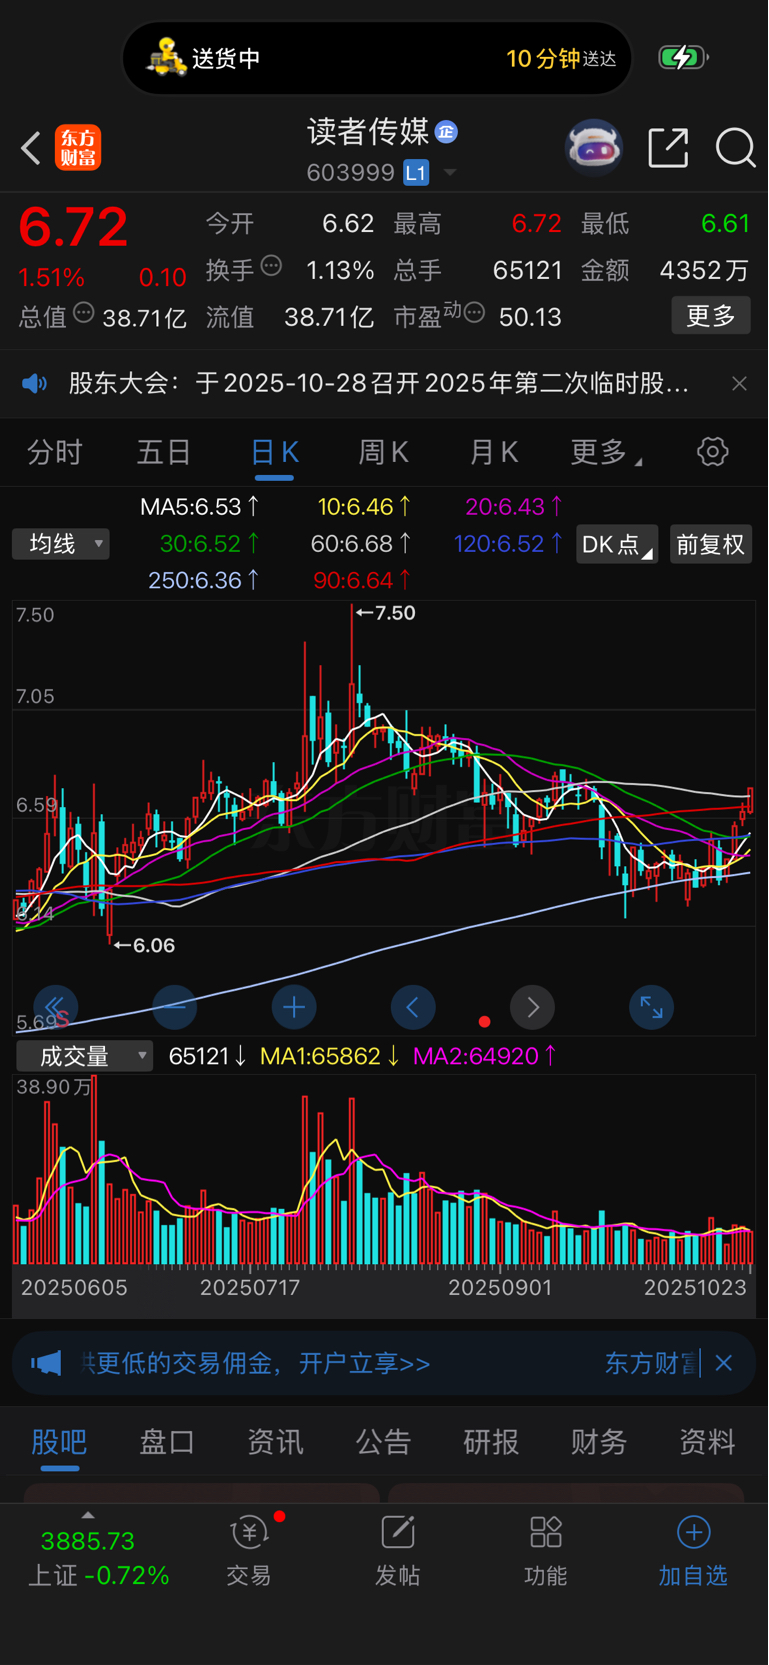The height and width of the screenshot is (1665, 769).
Task: Zoom in chart with plus button
Action: point(294,1007)
